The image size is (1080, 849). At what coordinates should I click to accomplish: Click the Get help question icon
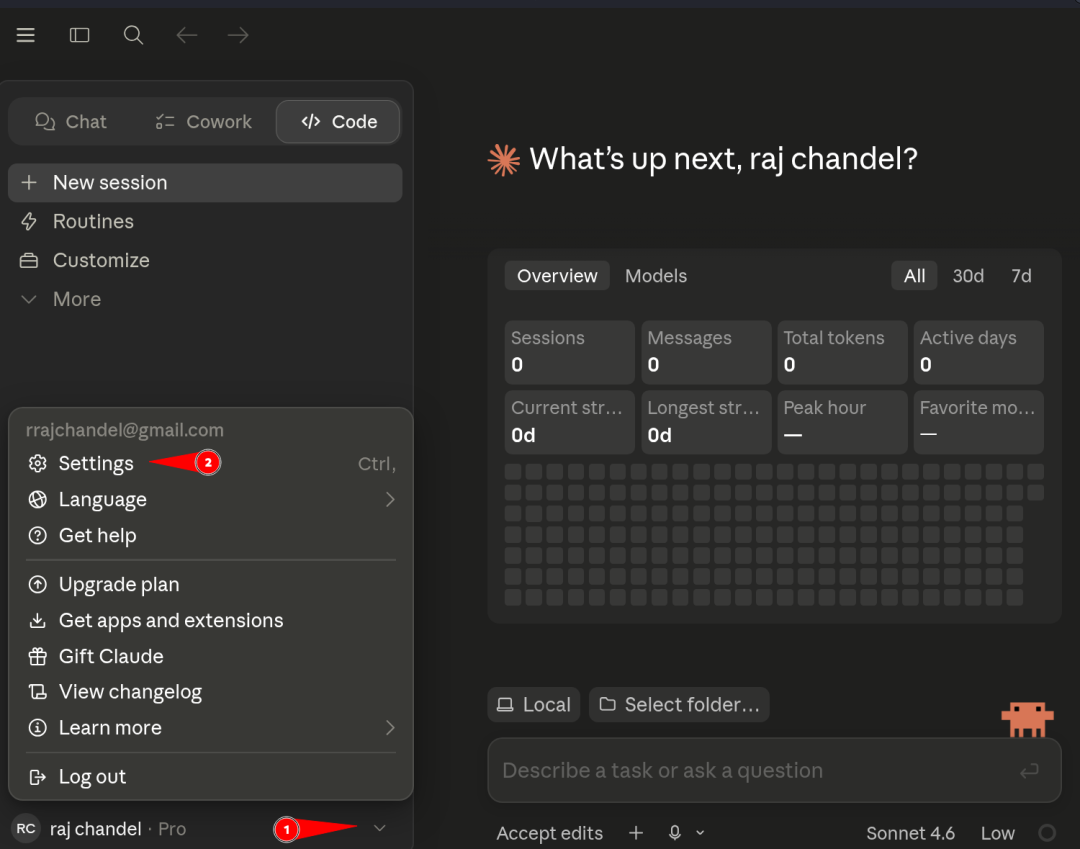[38, 535]
